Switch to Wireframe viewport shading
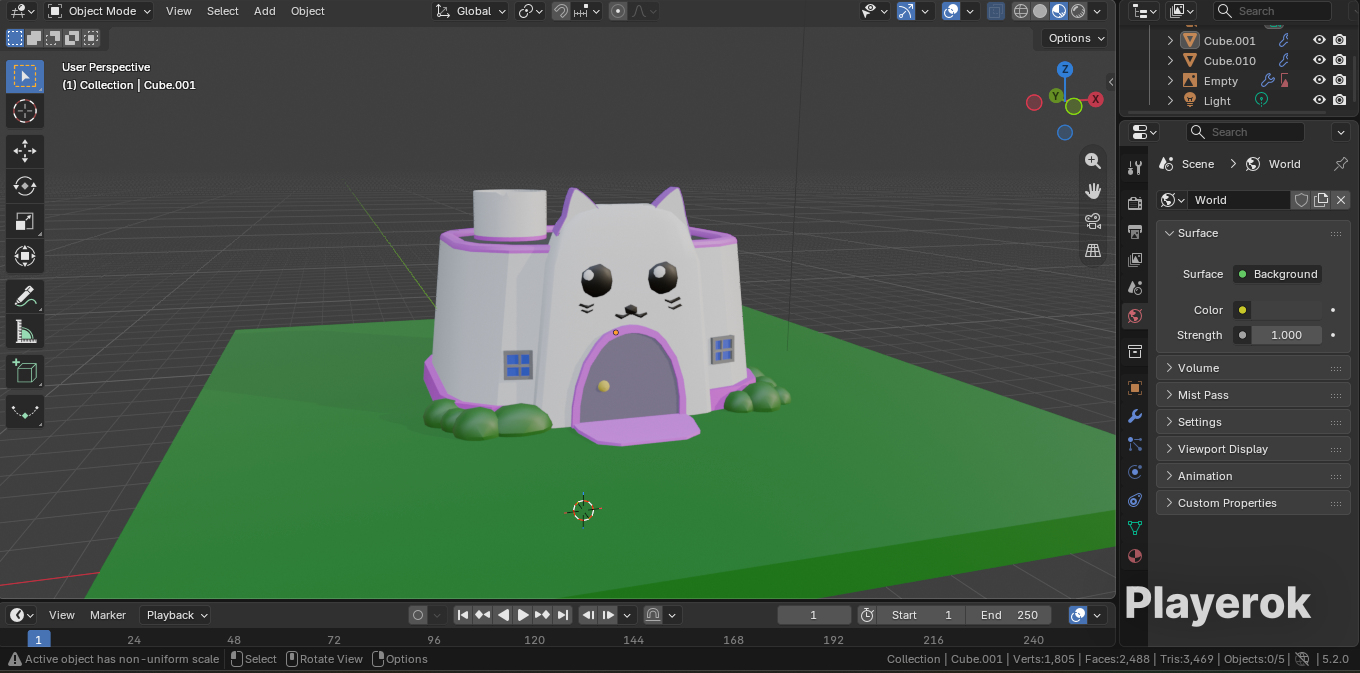This screenshot has height=673, width=1360. [x=1021, y=11]
